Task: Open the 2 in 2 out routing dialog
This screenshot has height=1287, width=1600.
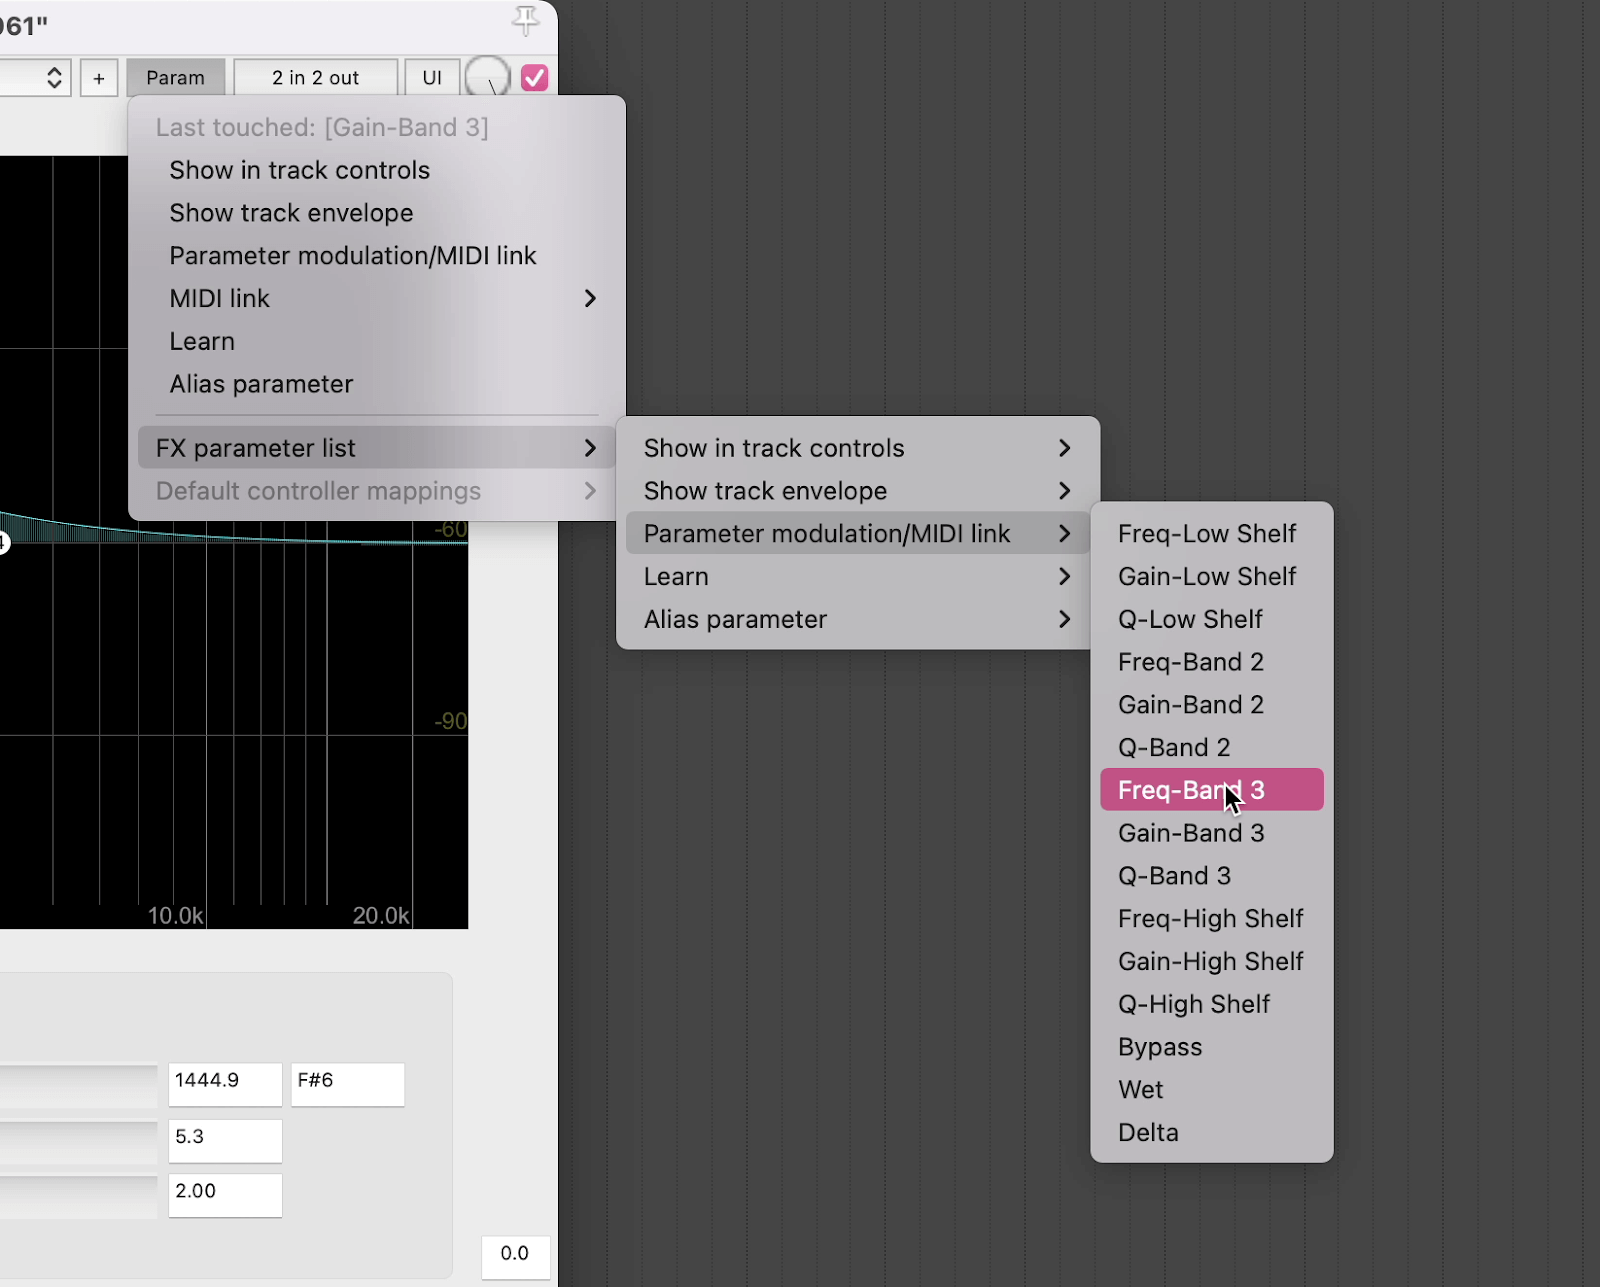Action: (315, 77)
